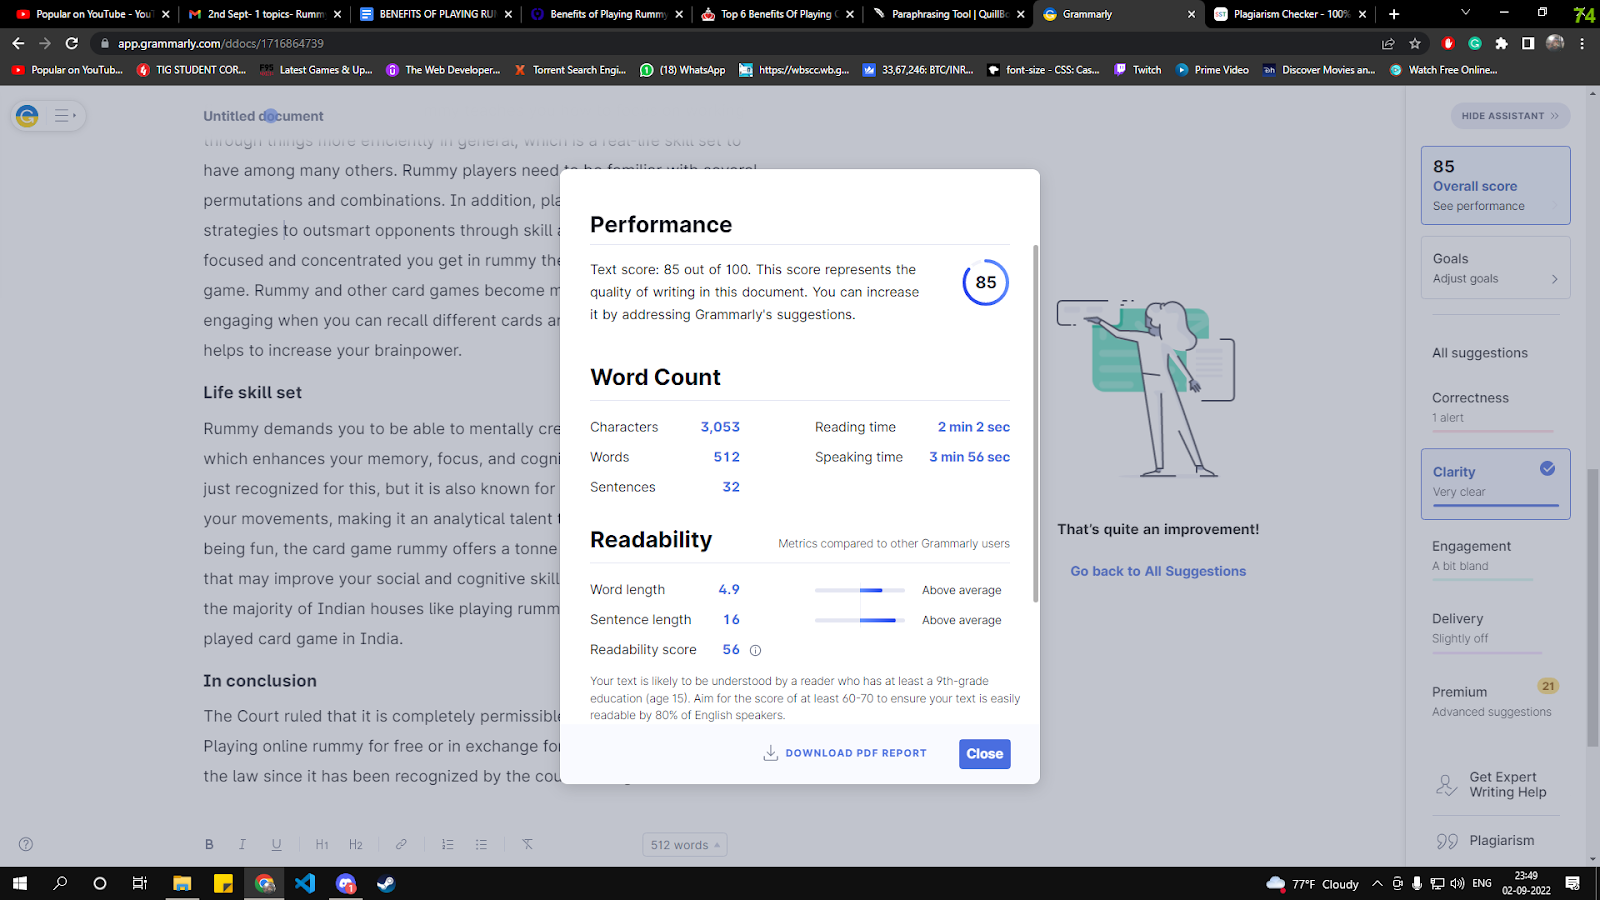Show hidden system tray icons
1600x900 pixels.
[1377, 883]
